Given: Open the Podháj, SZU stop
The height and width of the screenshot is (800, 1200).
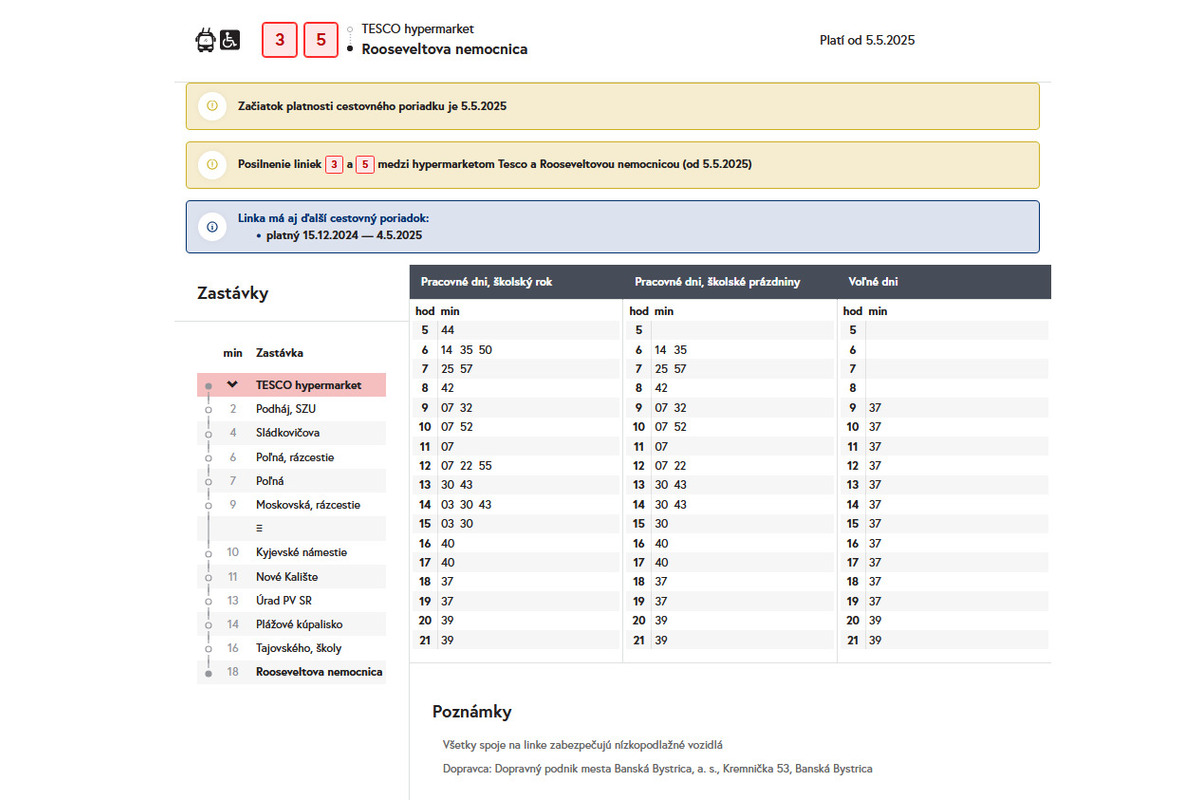Looking at the screenshot, I should click(x=285, y=409).
